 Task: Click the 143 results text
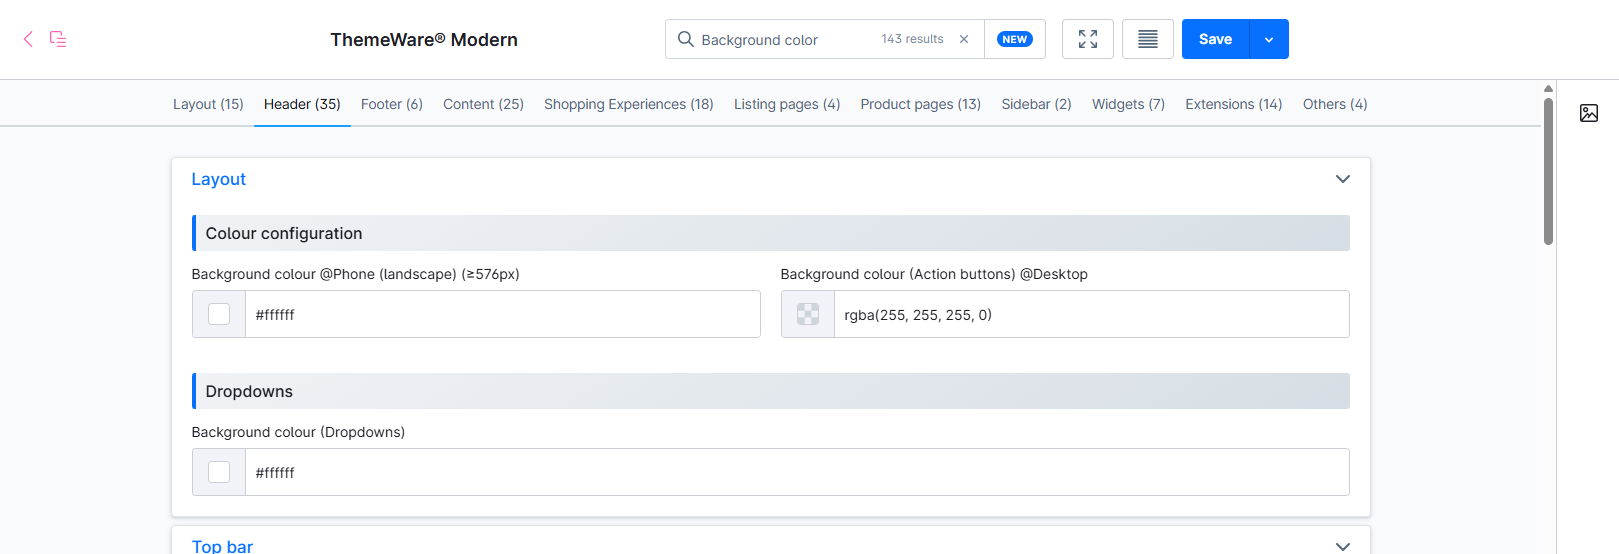(x=912, y=39)
